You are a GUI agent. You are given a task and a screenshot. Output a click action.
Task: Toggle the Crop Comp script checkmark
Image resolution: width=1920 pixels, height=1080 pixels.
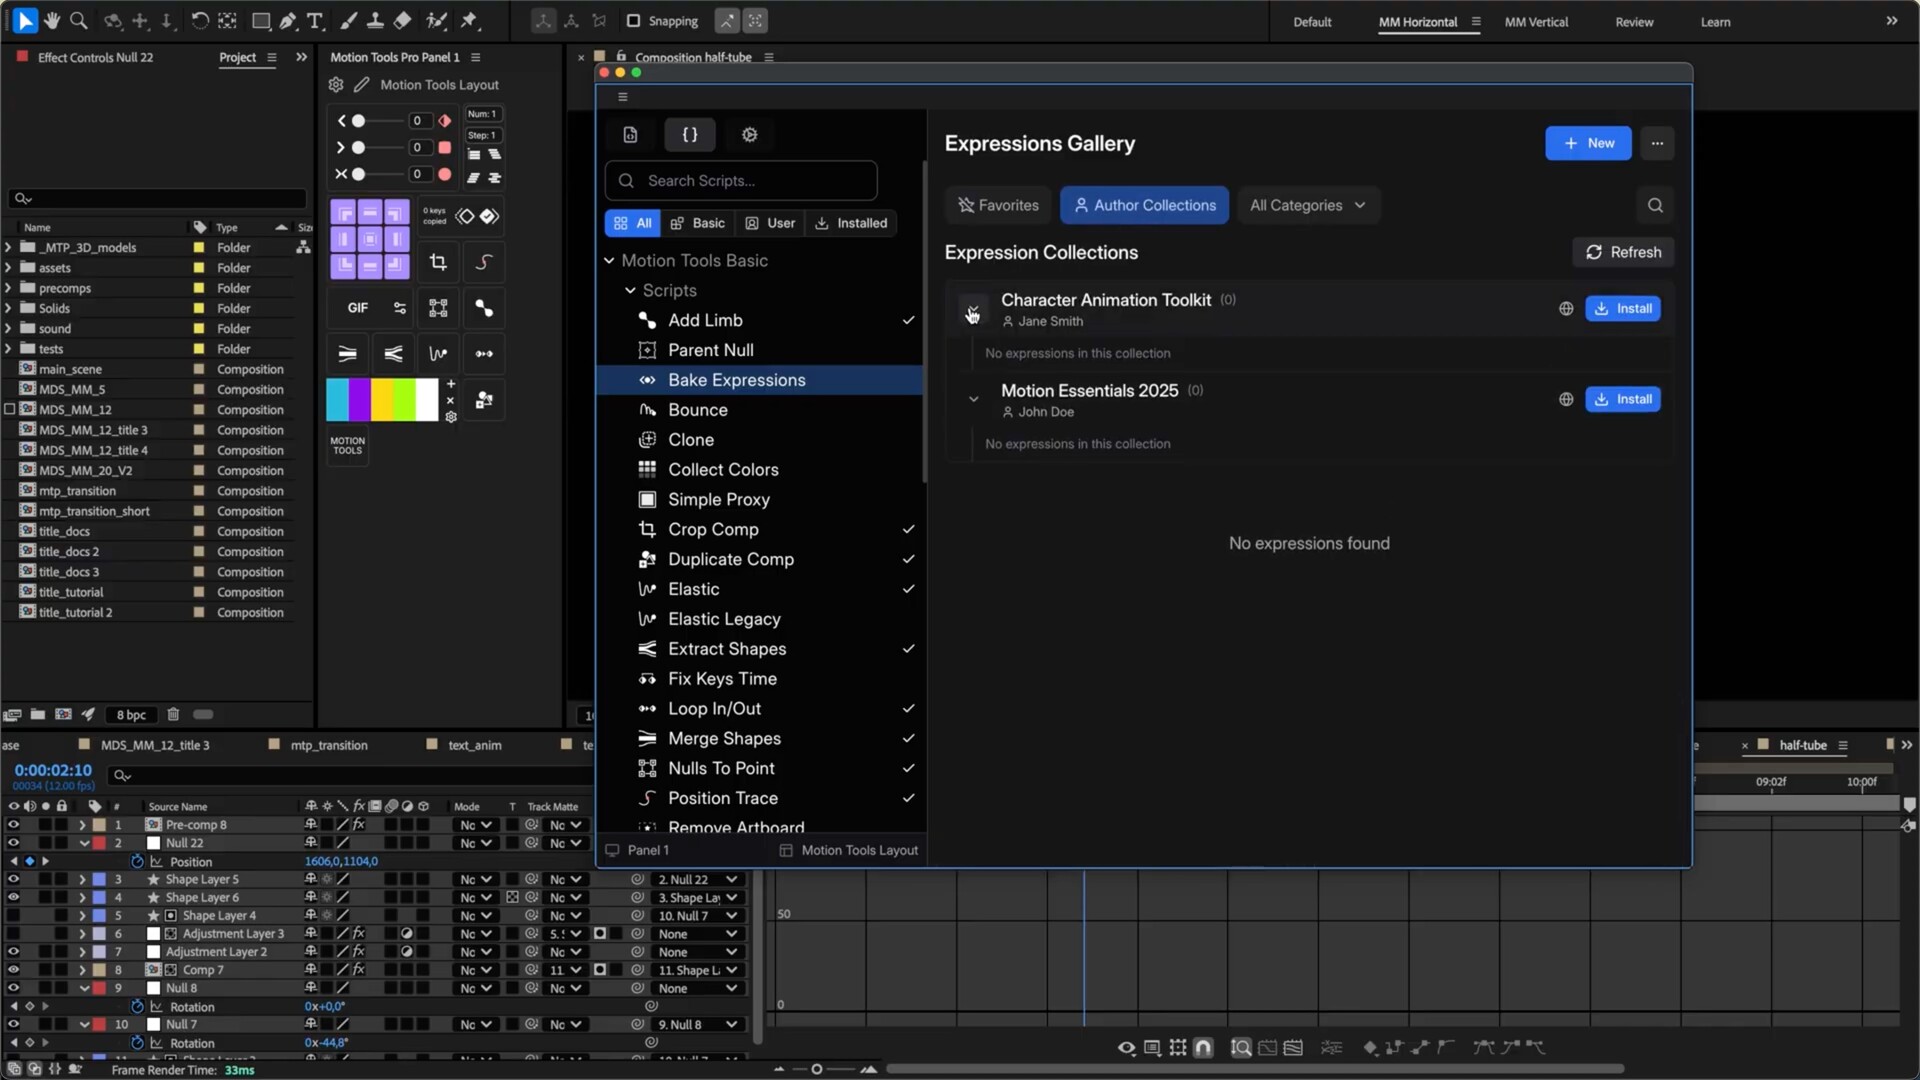[908, 529]
